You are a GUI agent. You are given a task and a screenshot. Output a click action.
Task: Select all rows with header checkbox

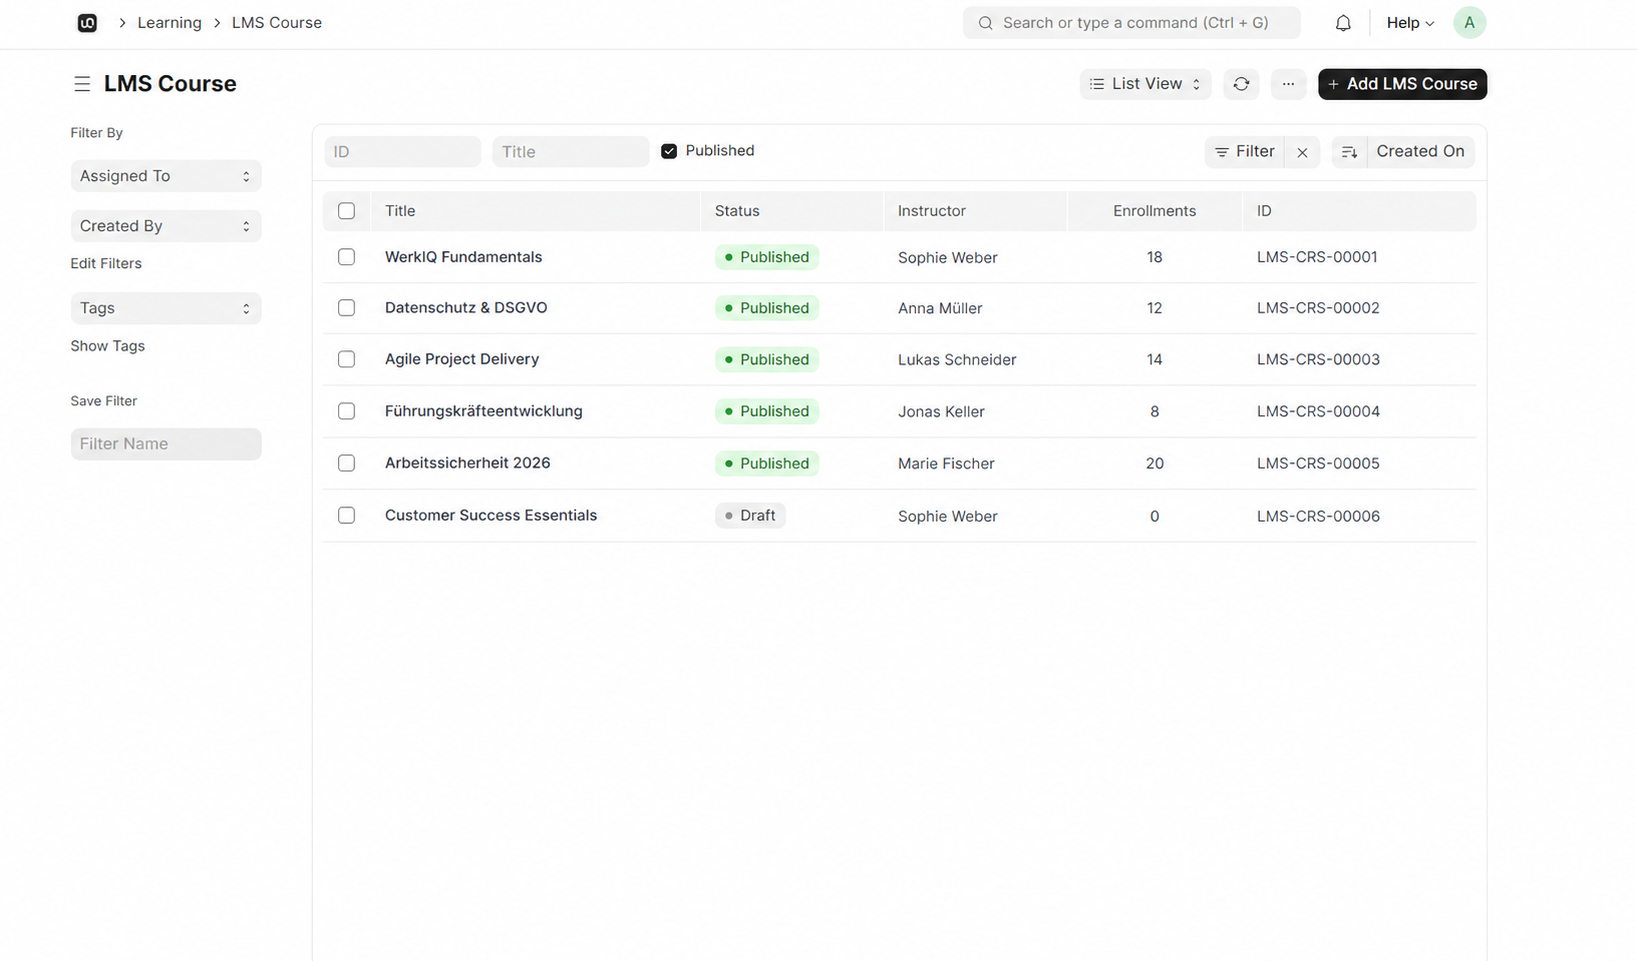click(346, 211)
